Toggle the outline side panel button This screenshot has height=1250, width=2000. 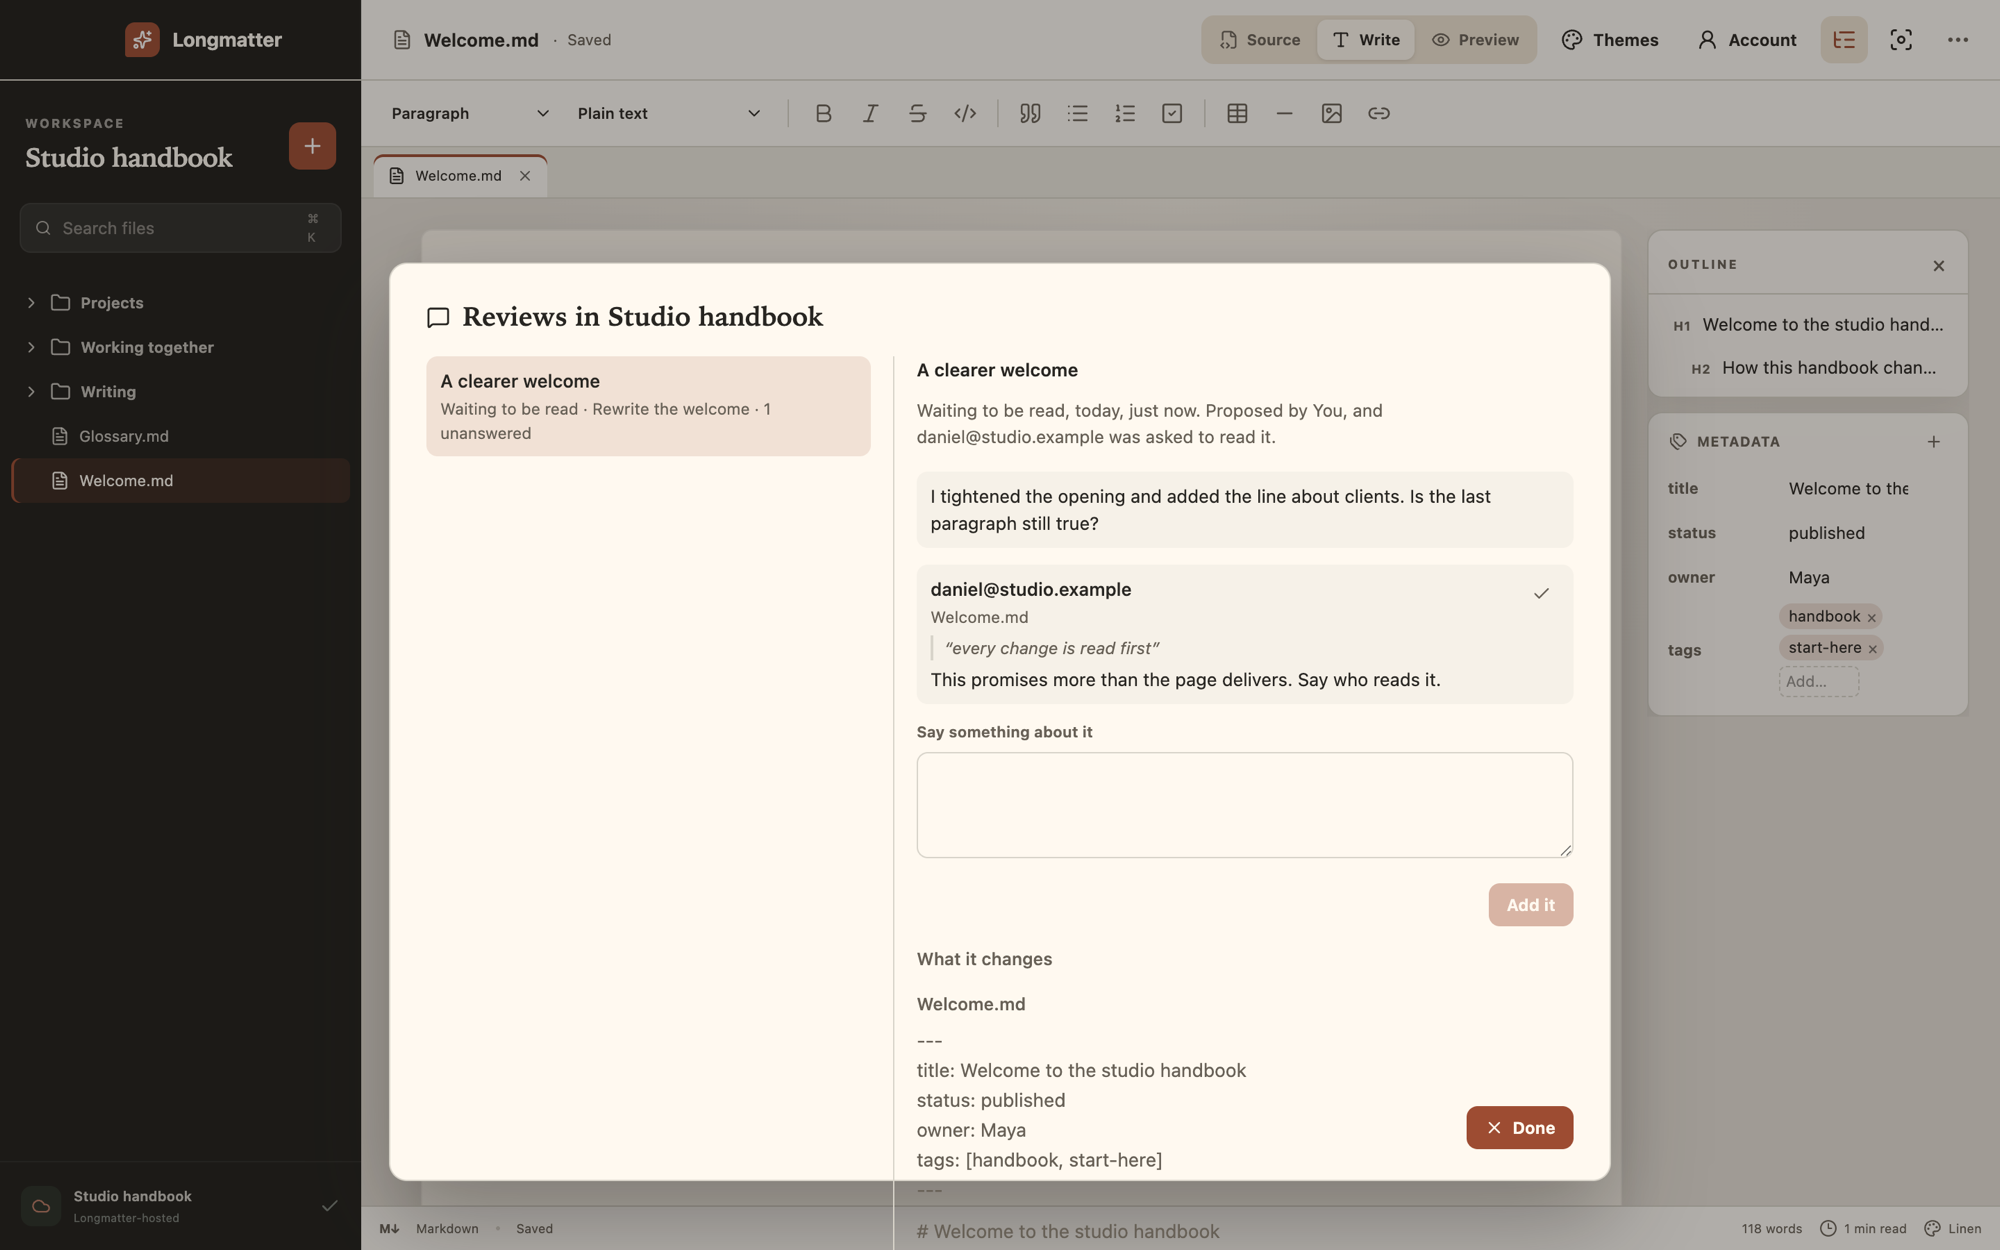coord(1844,40)
